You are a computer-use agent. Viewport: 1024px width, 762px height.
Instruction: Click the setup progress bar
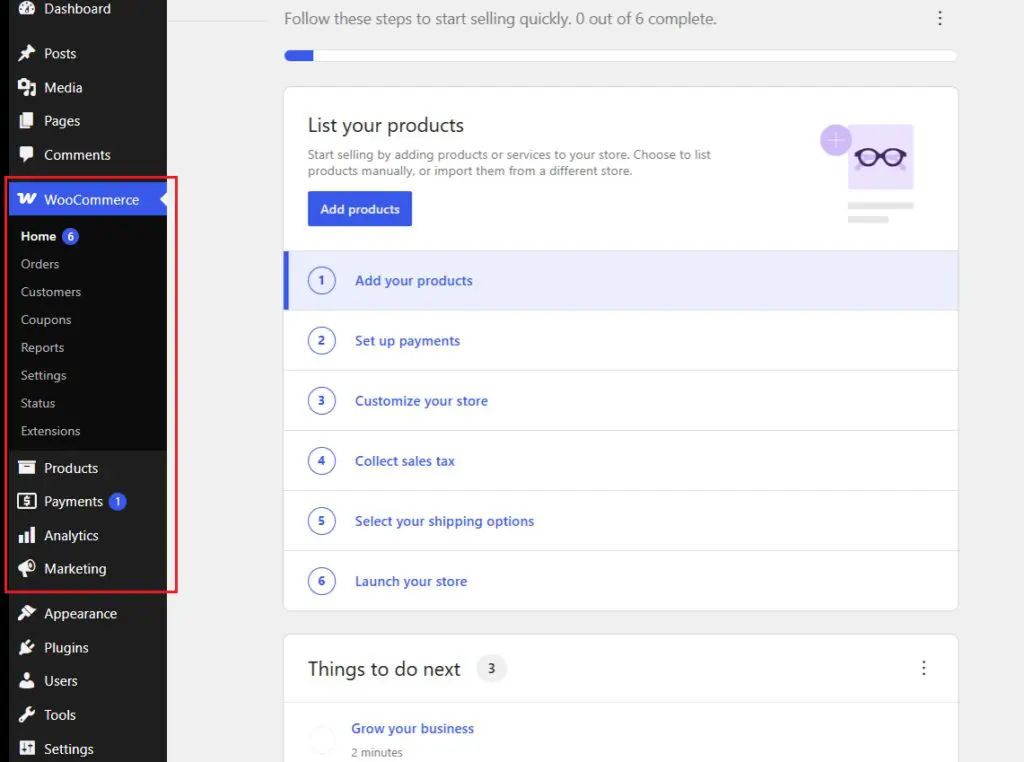coord(620,56)
